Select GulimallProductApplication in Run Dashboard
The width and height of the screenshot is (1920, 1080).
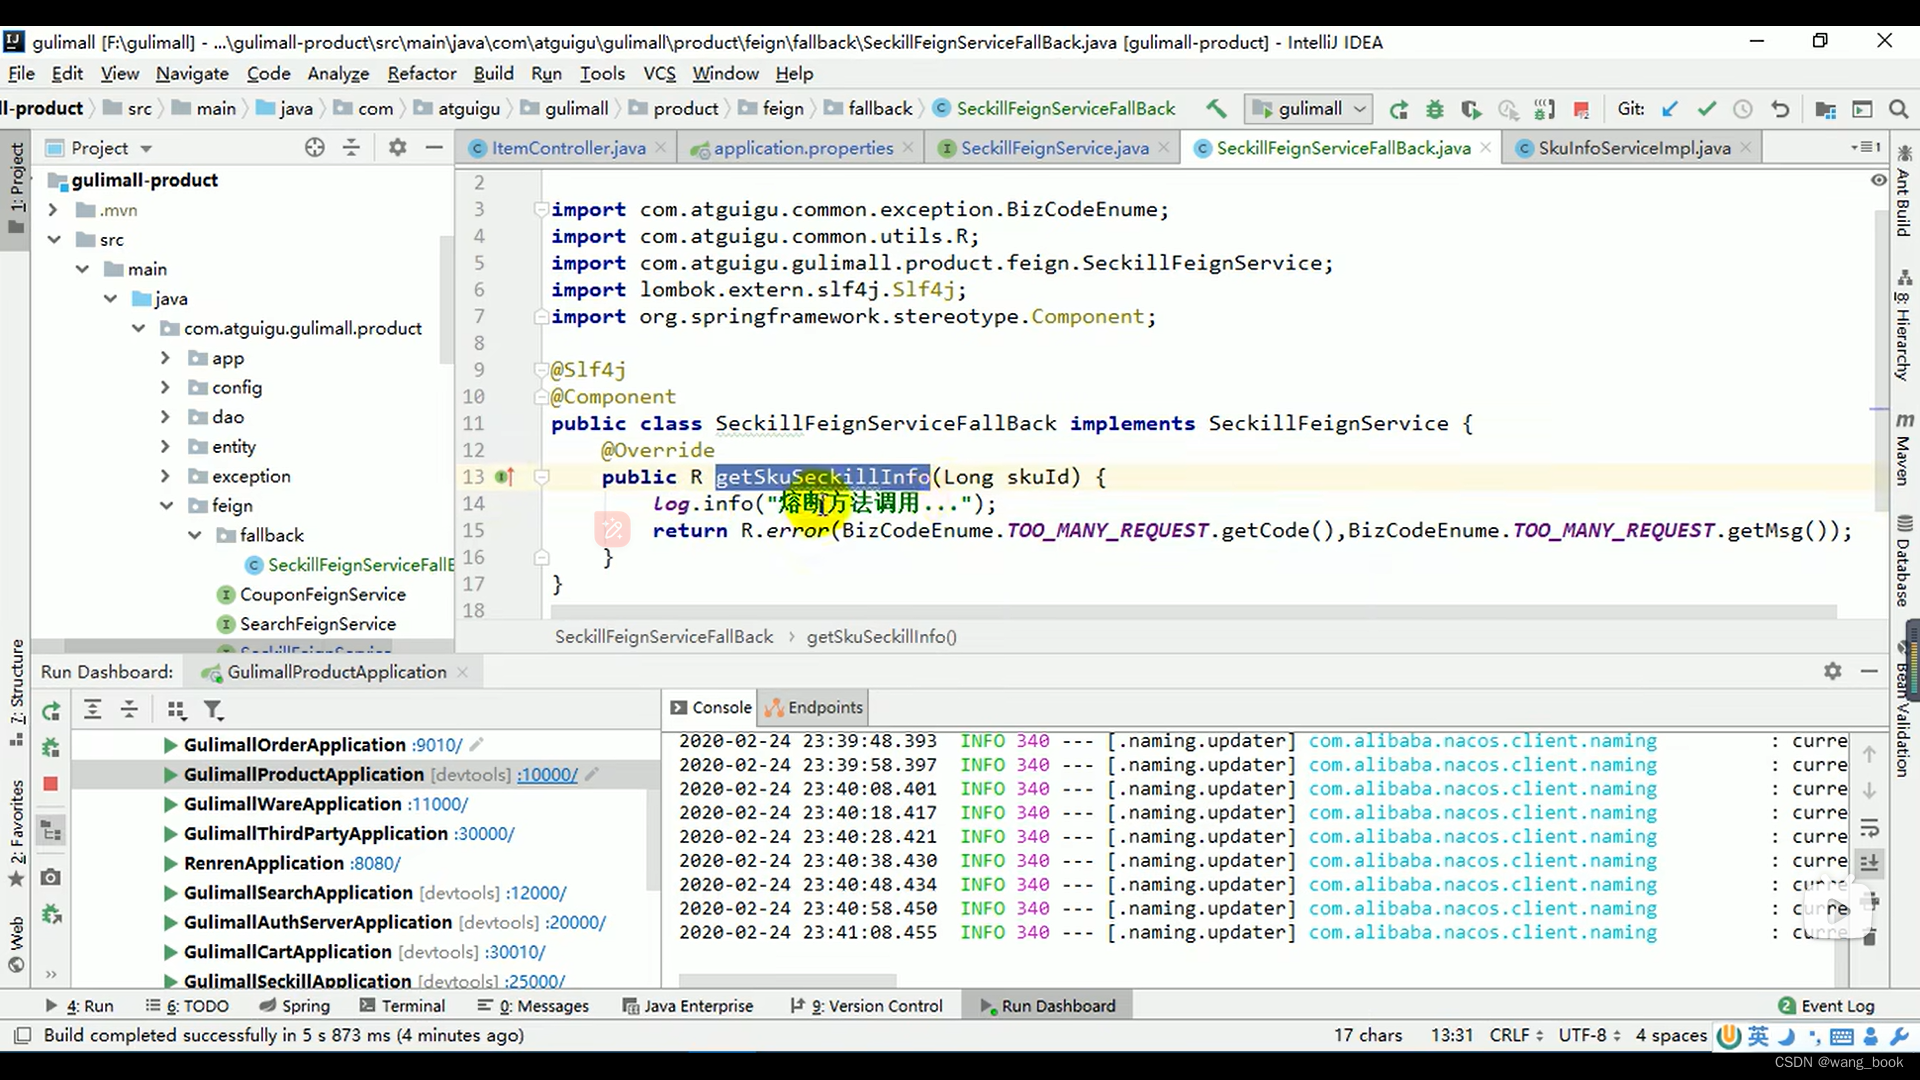pyautogui.click(x=302, y=774)
